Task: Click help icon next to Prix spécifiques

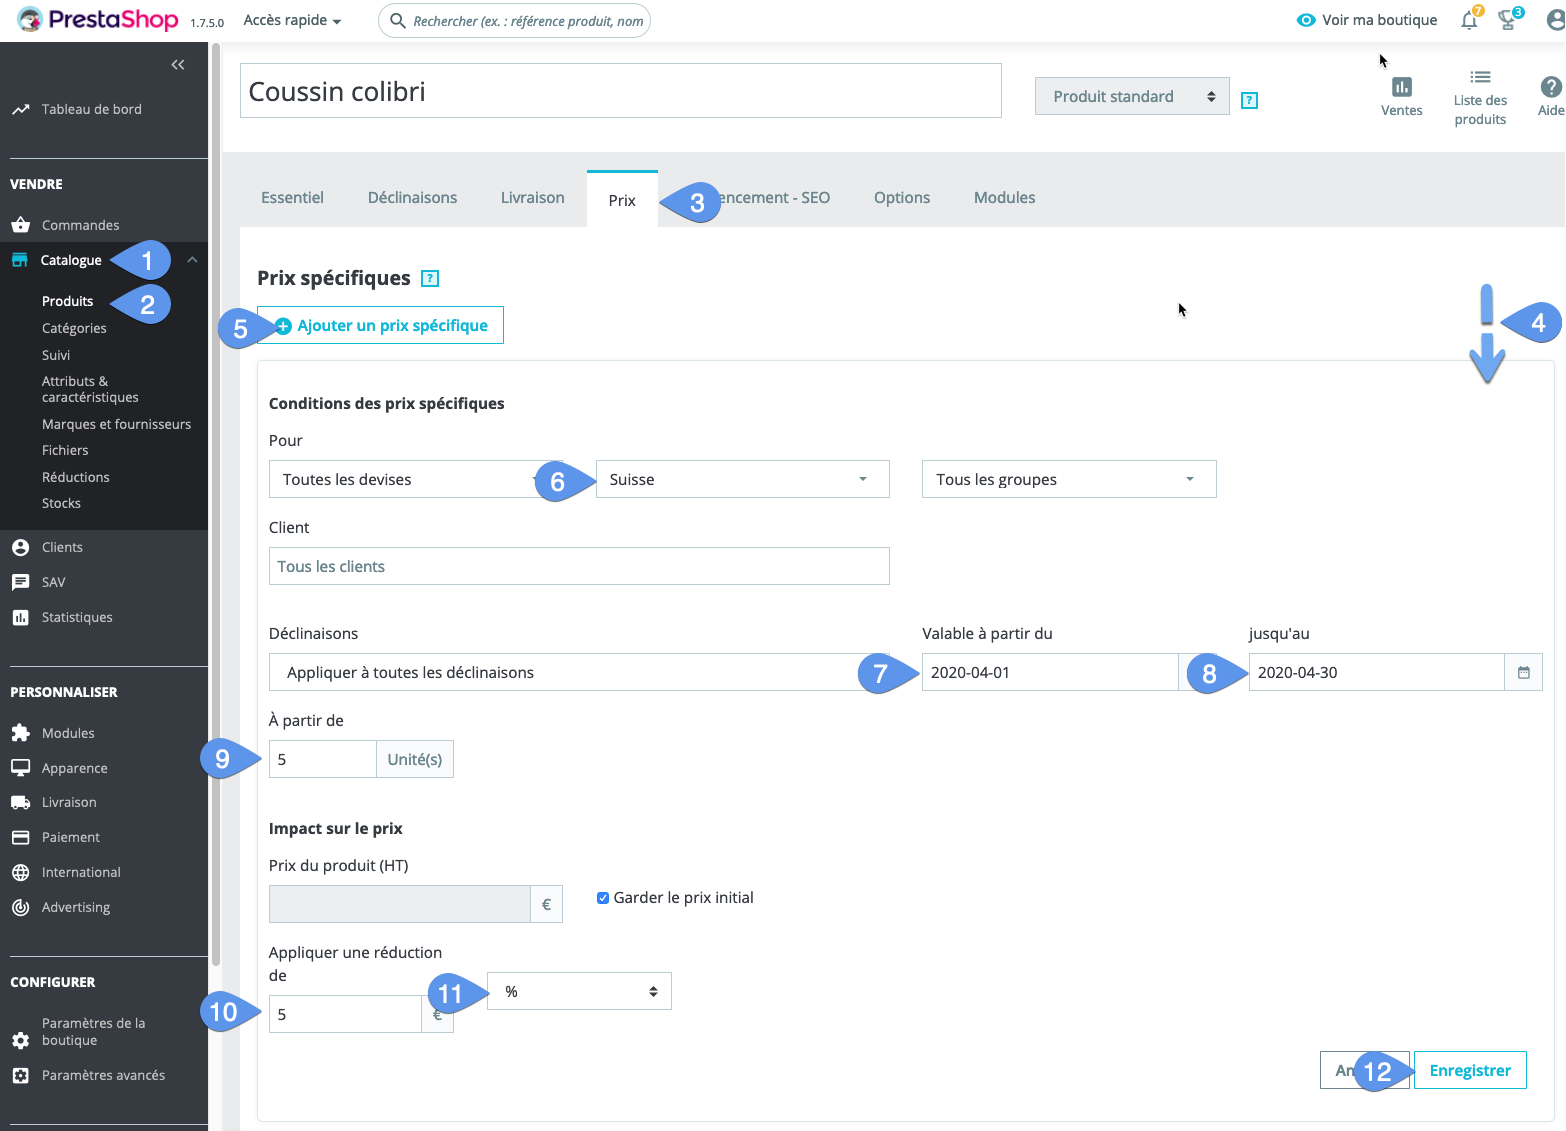Action: tap(430, 279)
